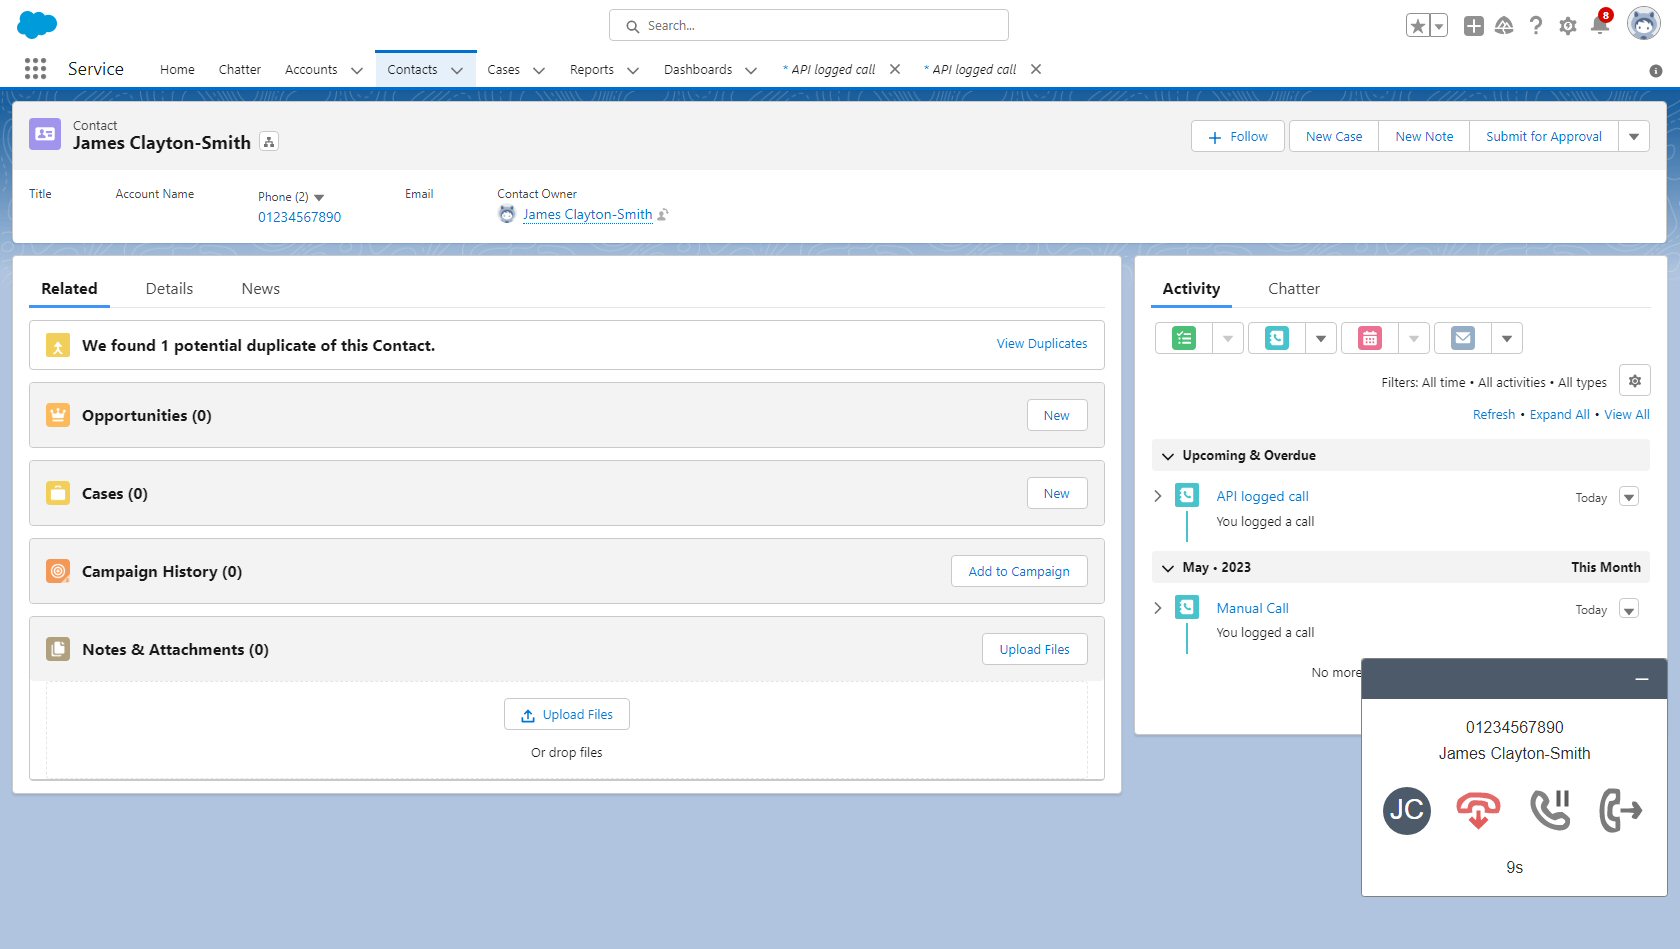Screen dimensions: 1680x949
Task: Click Upload Files in drop zone
Action: pyautogui.click(x=567, y=715)
